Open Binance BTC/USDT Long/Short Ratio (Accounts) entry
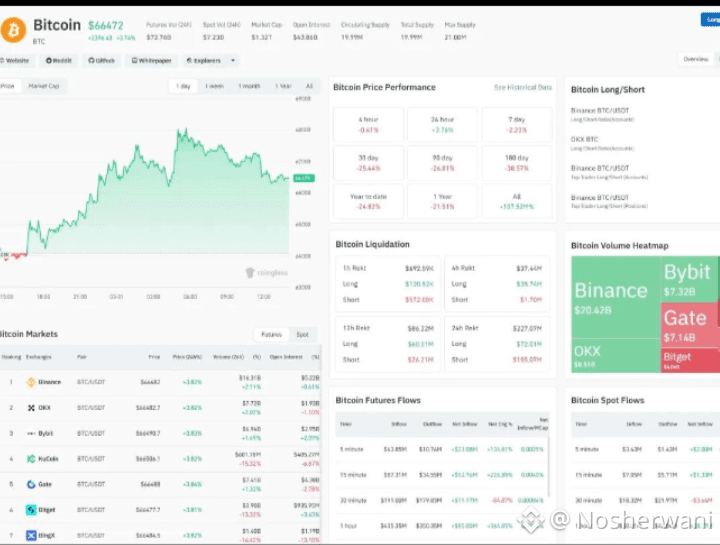This screenshot has width=720, height=545. click(x=602, y=115)
